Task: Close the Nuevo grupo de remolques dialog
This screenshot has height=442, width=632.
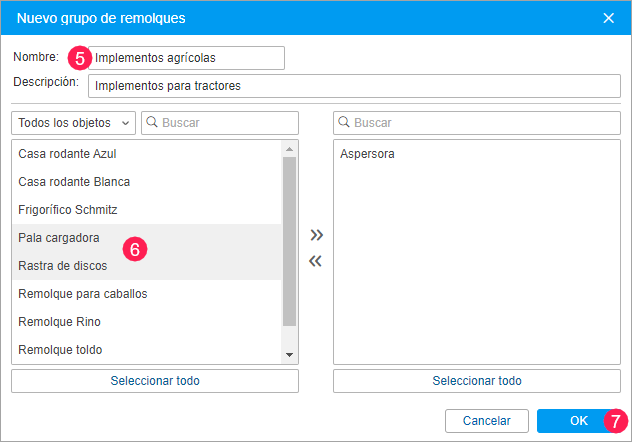Action: 609,17
